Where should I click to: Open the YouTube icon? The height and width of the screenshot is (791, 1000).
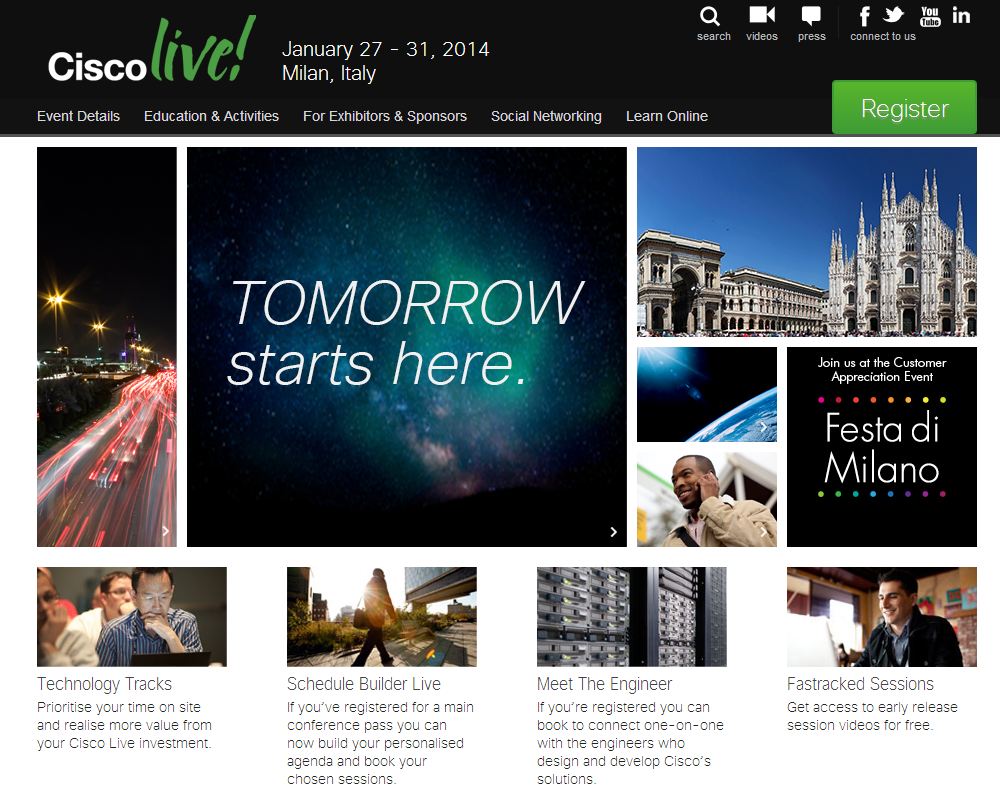click(x=930, y=16)
